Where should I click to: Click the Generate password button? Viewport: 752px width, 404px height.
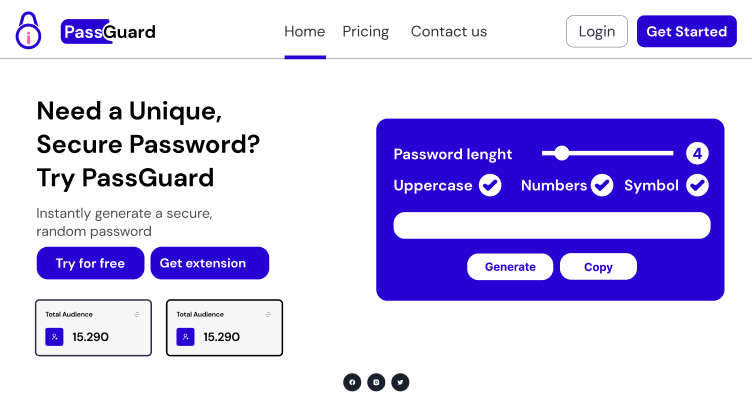(x=510, y=267)
